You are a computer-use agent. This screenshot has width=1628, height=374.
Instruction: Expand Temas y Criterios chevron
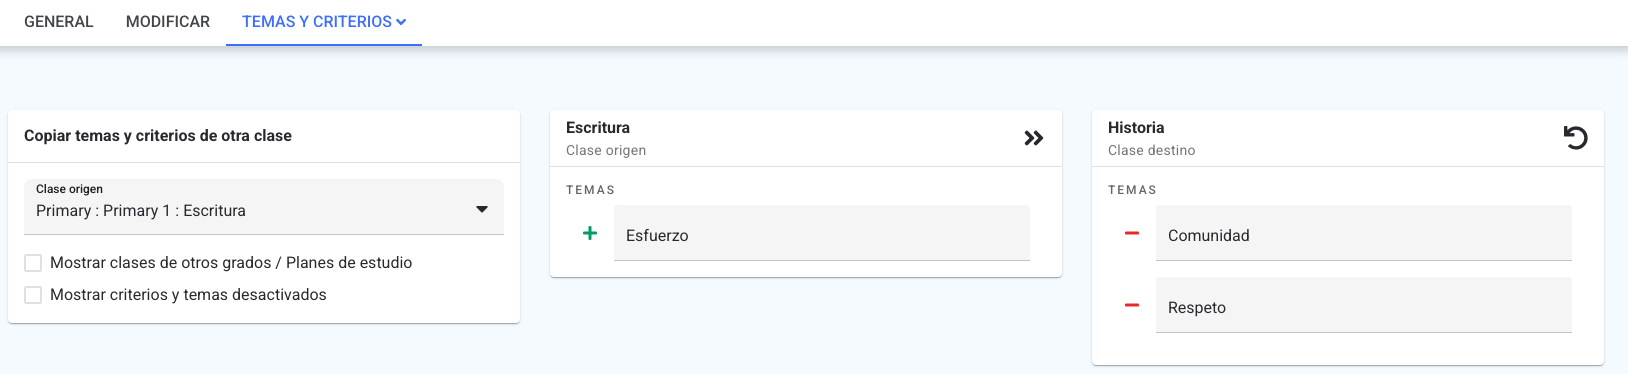tap(401, 22)
